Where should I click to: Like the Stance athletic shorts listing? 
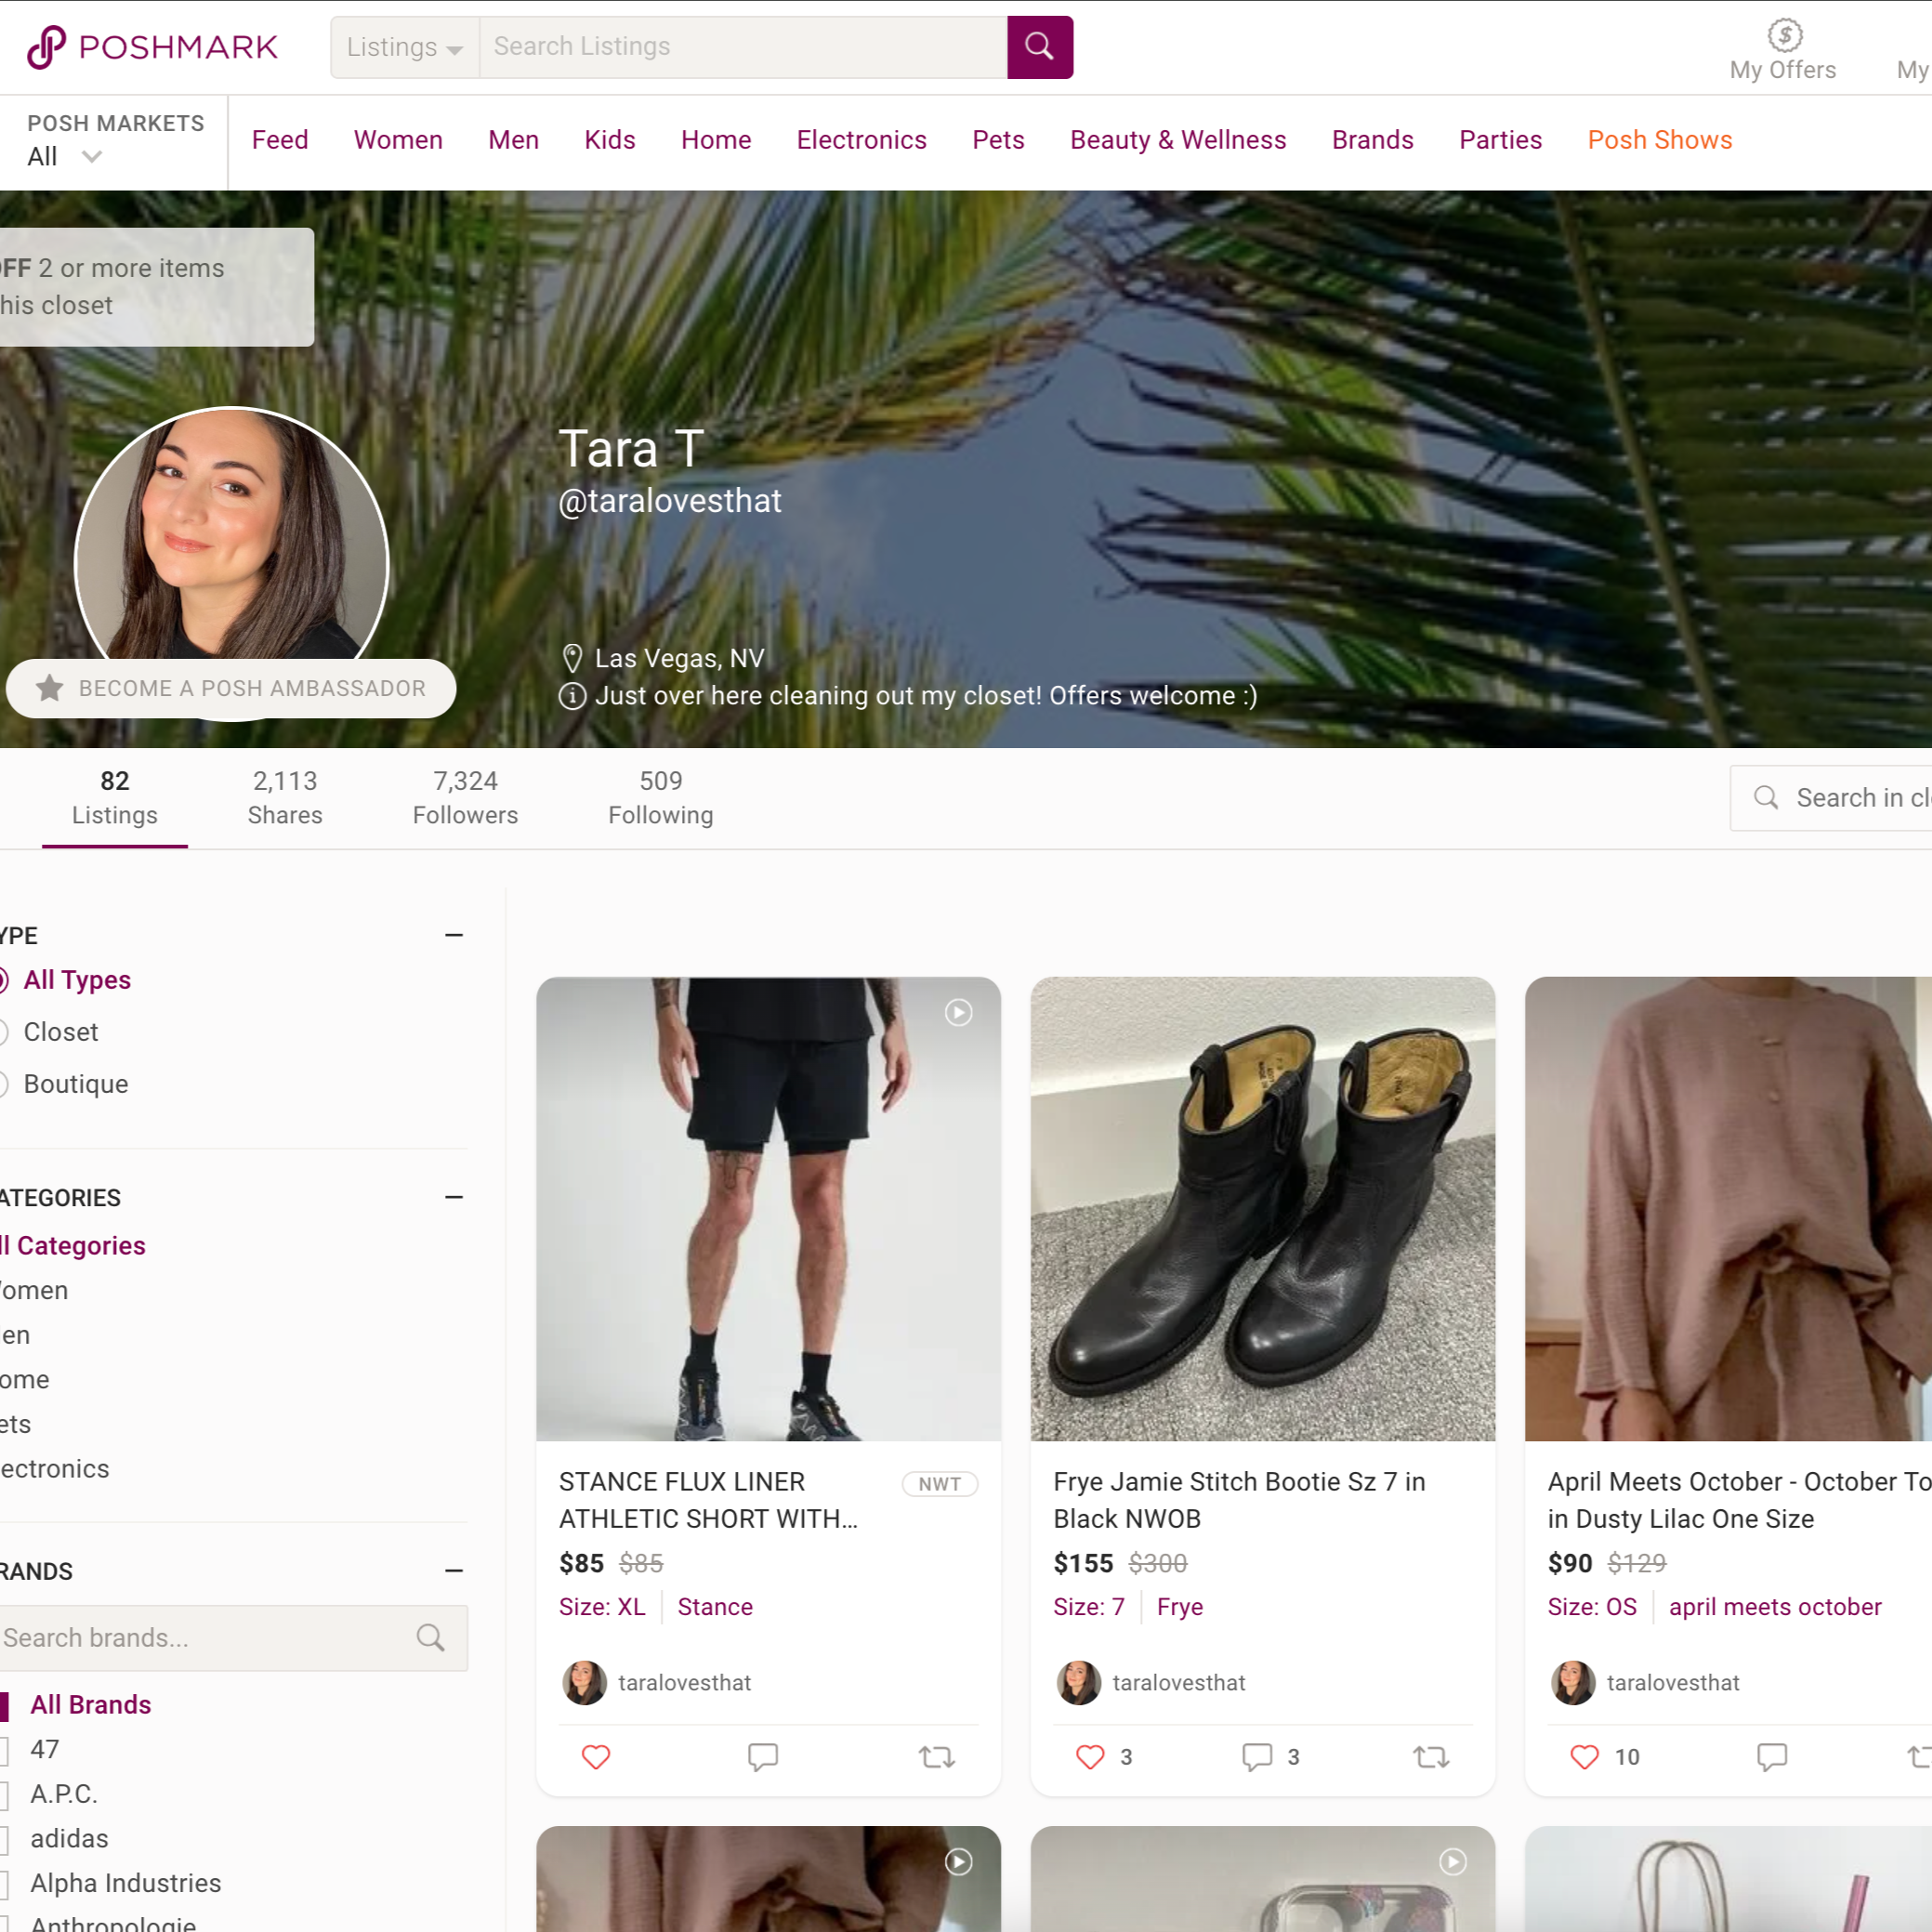tap(595, 1757)
